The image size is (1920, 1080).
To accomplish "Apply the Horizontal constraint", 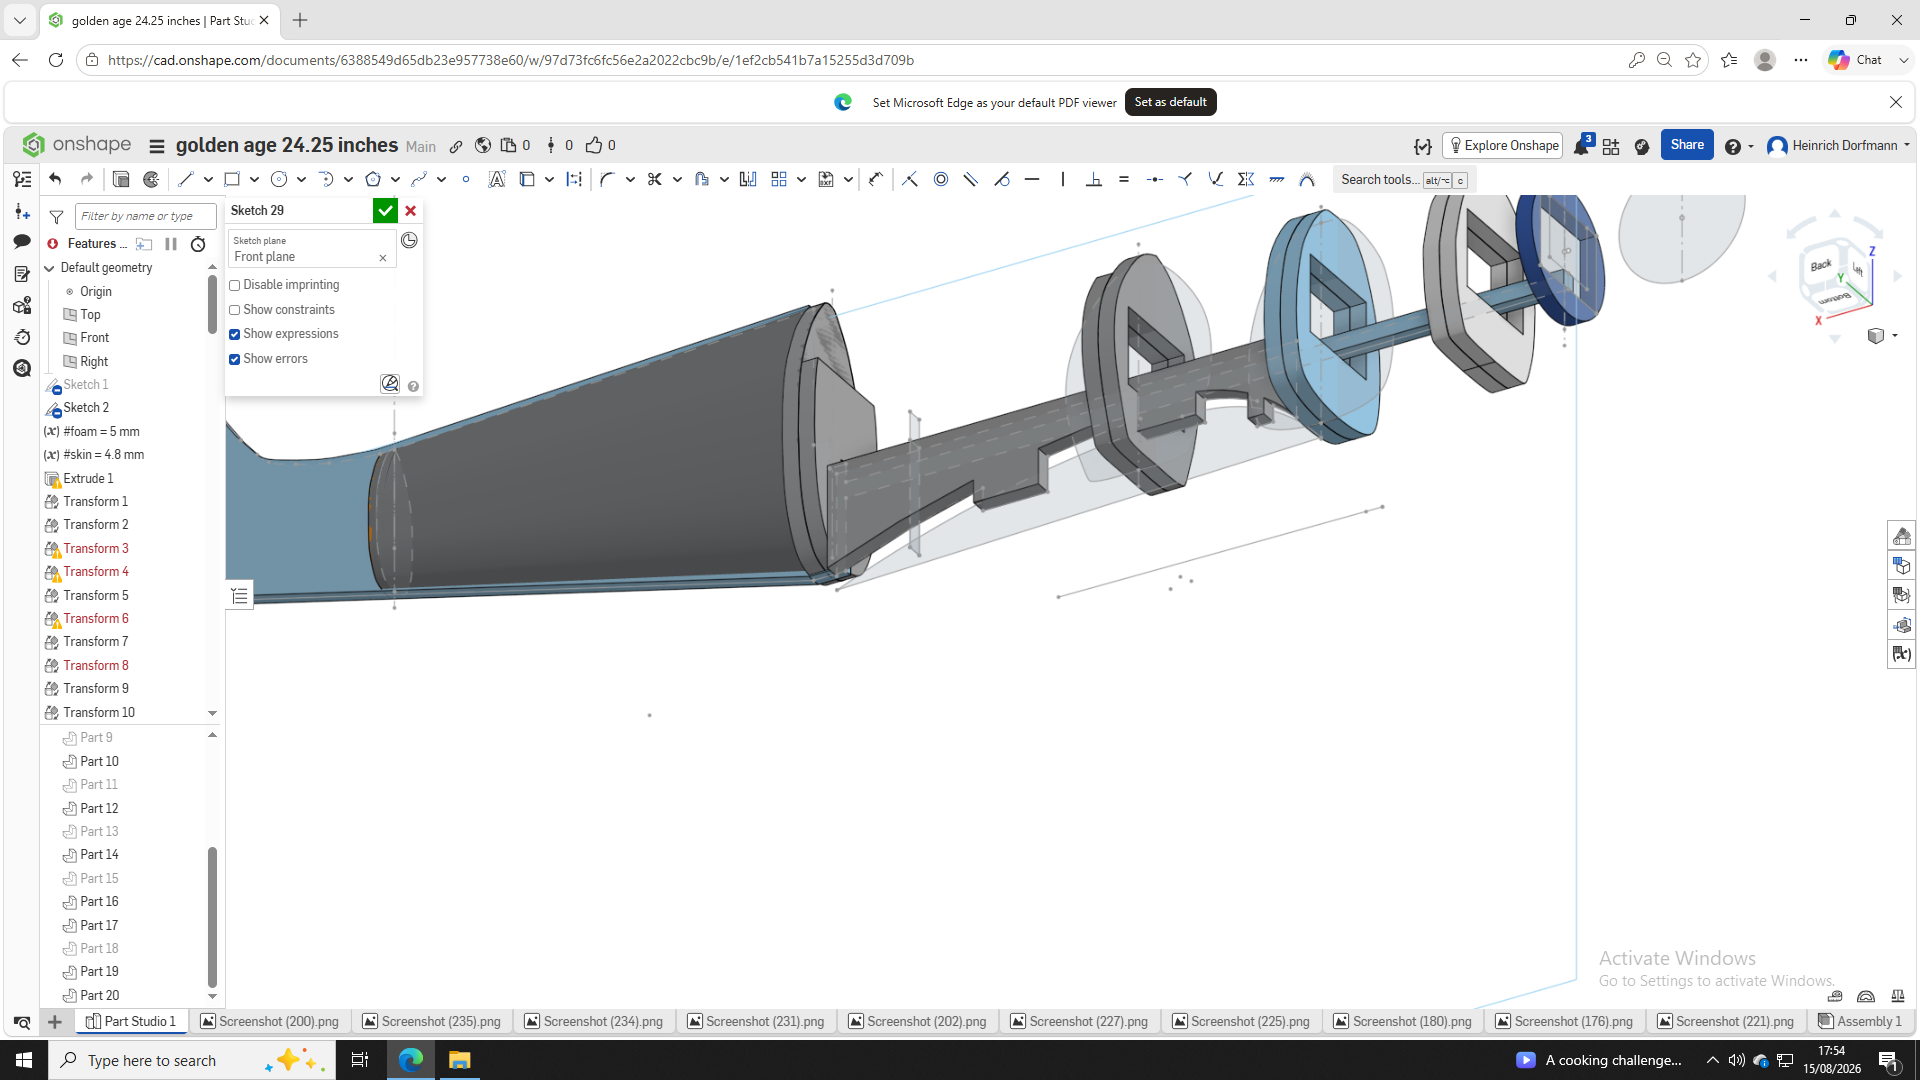I will [1032, 179].
